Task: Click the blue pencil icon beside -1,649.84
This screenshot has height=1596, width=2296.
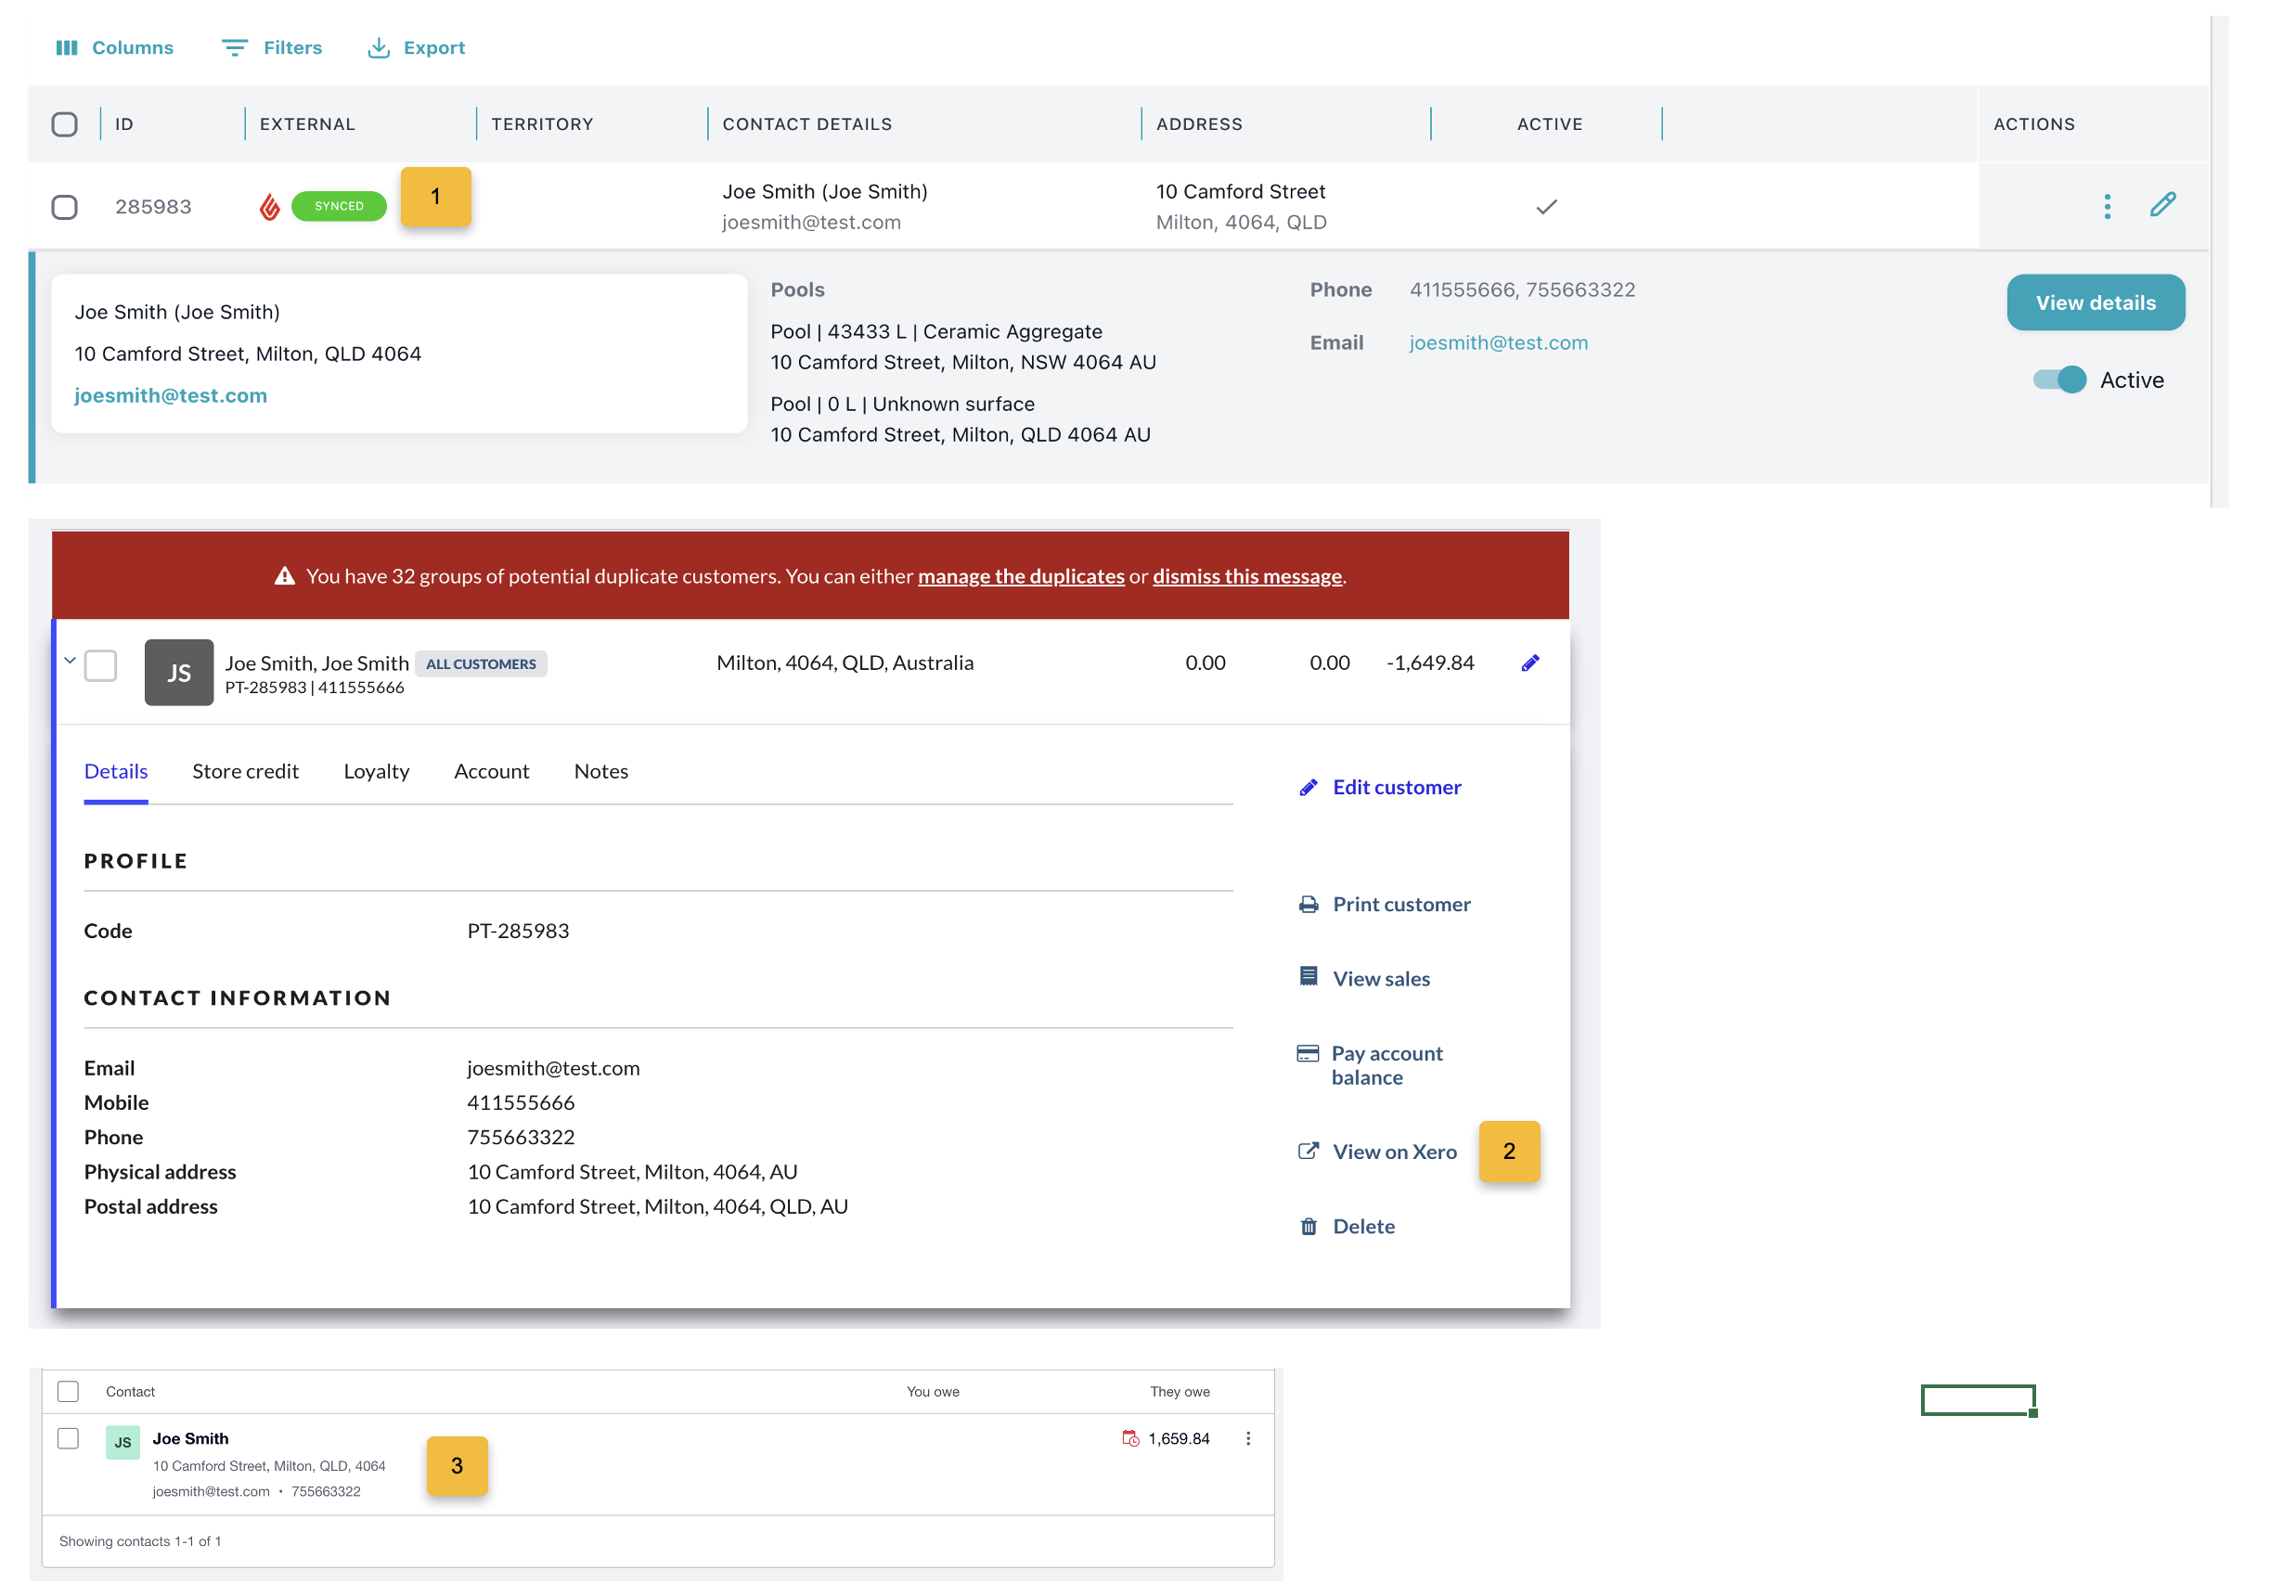Action: [x=1529, y=664]
